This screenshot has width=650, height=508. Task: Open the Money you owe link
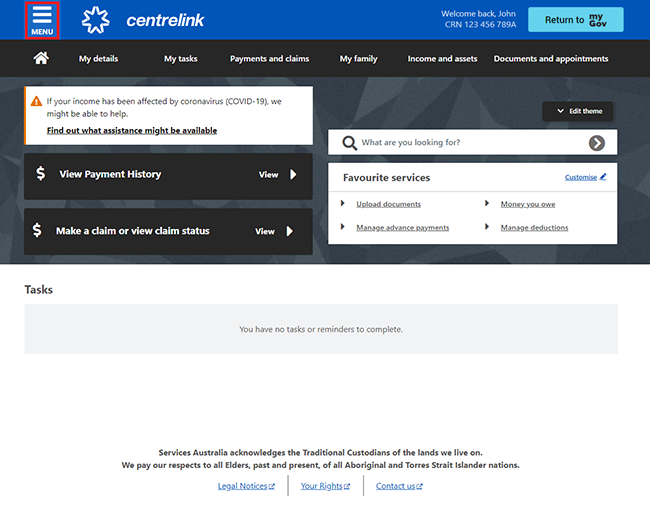click(527, 204)
